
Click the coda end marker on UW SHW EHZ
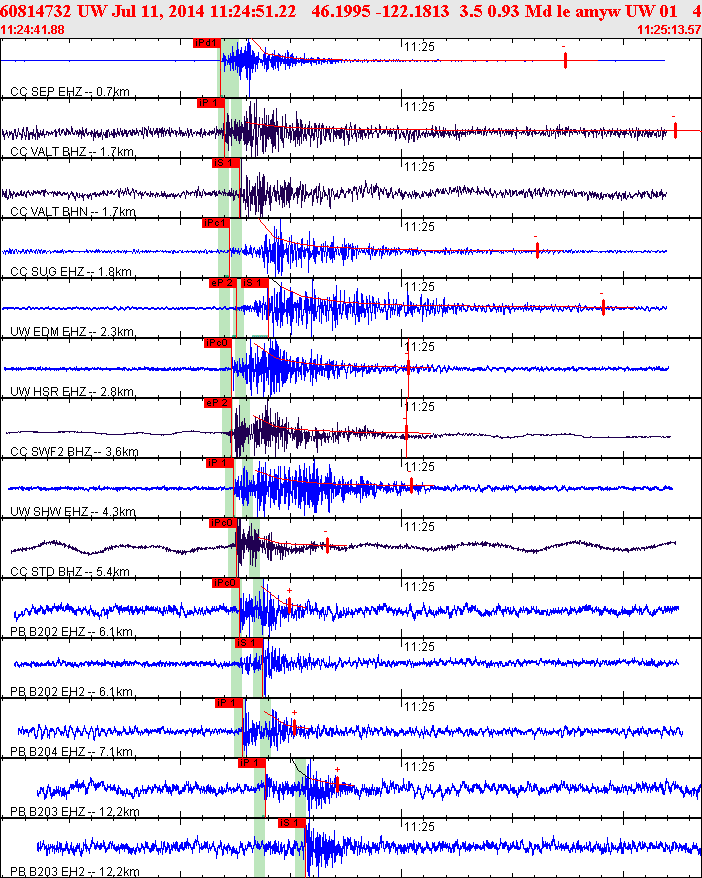click(x=411, y=485)
